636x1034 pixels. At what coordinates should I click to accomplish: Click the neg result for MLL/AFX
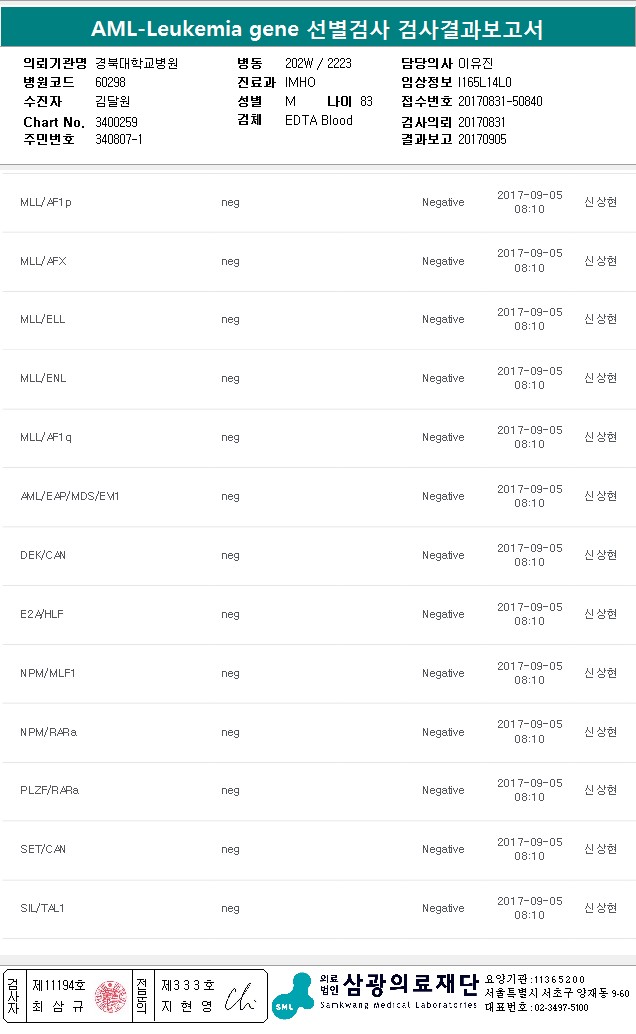tap(230, 261)
